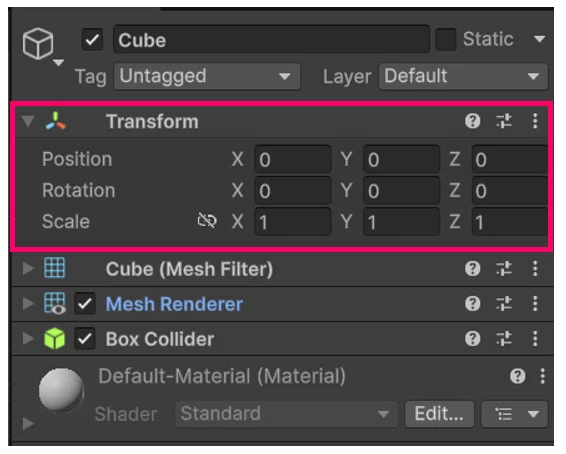This screenshot has height=454, width=566.
Task: Open the Transform three-dot options menu
Action: (535, 121)
